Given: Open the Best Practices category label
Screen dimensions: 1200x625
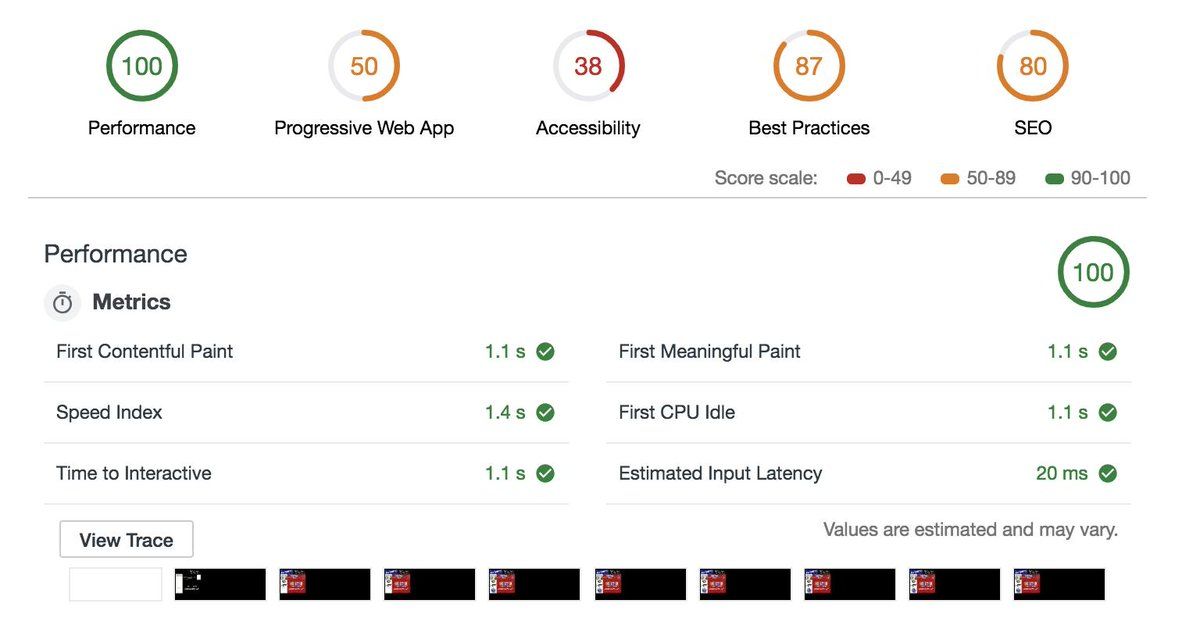Looking at the screenshot, I should 809,128.
